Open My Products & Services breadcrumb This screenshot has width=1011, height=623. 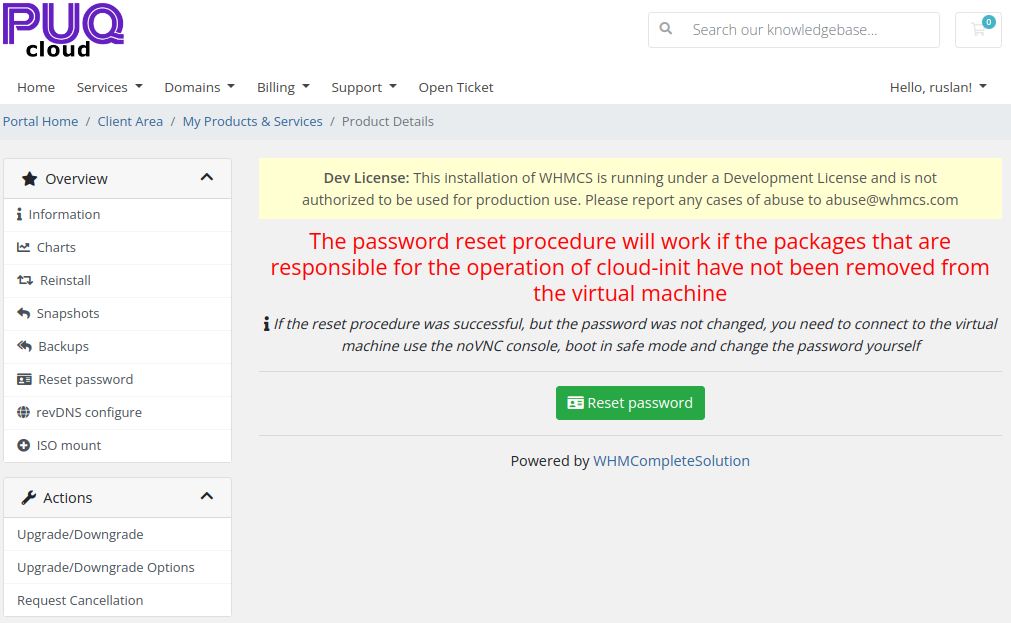252,121
